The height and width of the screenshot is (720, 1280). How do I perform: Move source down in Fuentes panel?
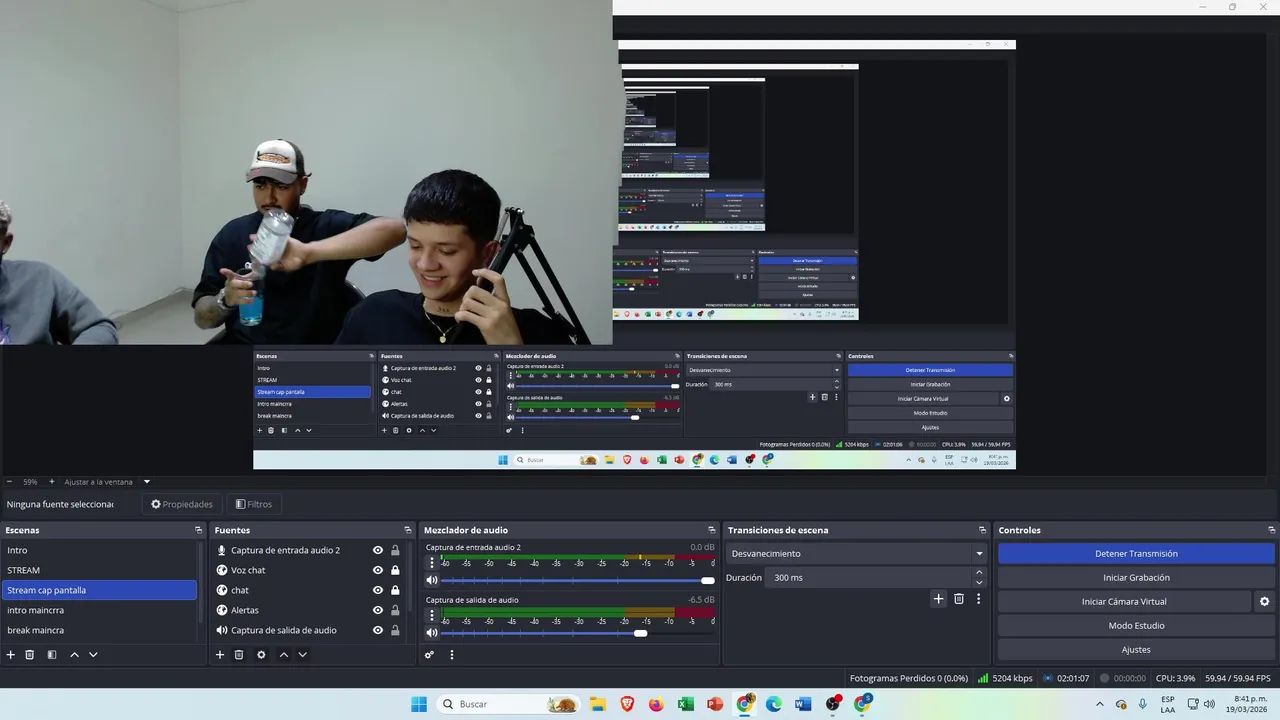coord(302,655)
